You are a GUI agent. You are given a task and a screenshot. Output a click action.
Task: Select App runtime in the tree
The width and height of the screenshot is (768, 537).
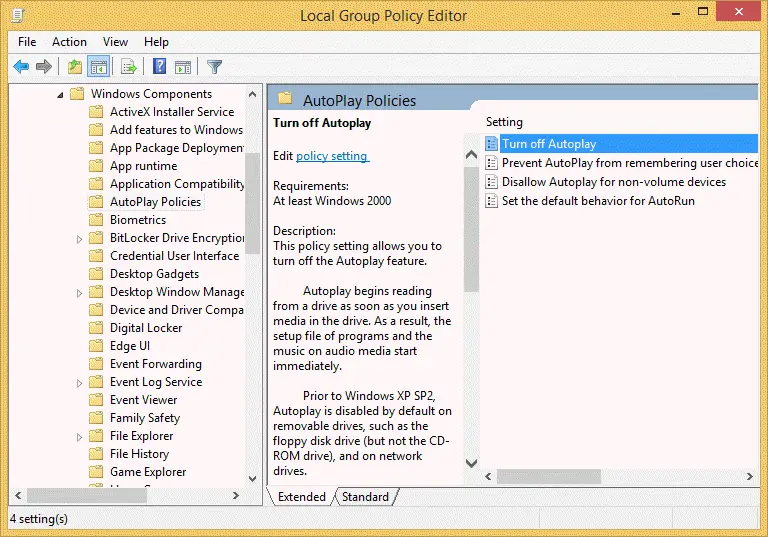point(144,166)
